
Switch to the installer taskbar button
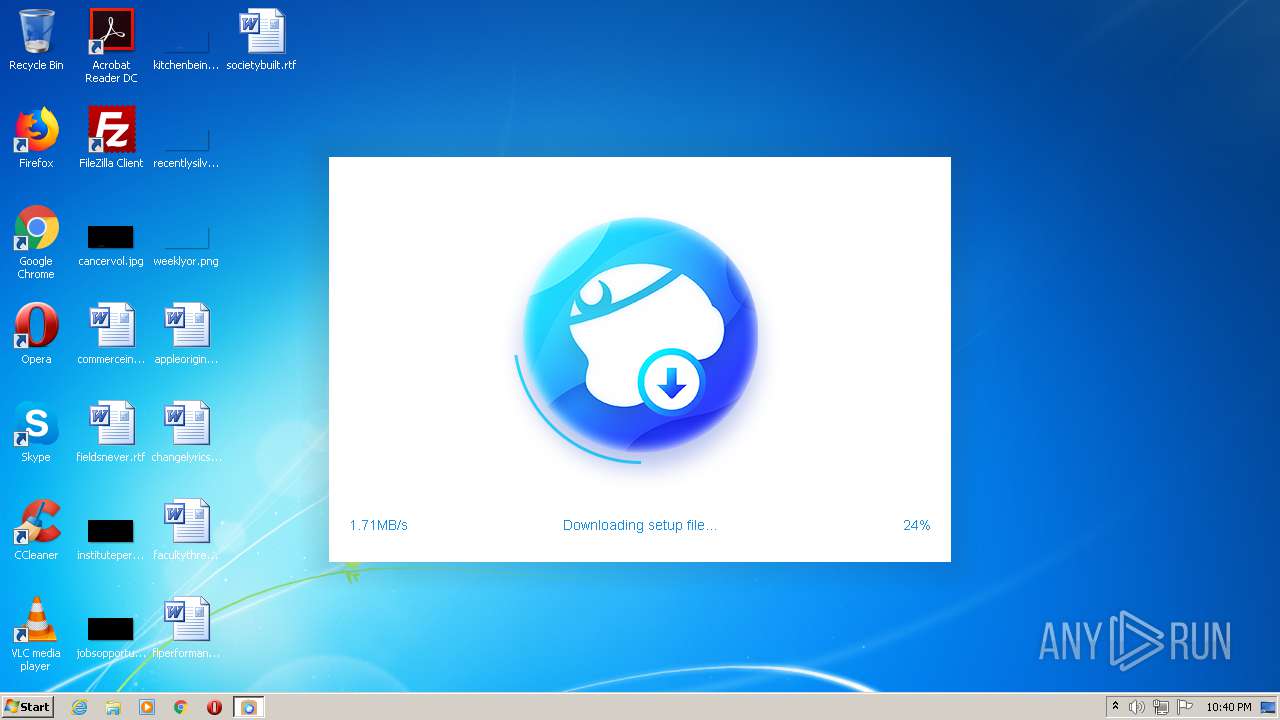click(x=248, y=707)
